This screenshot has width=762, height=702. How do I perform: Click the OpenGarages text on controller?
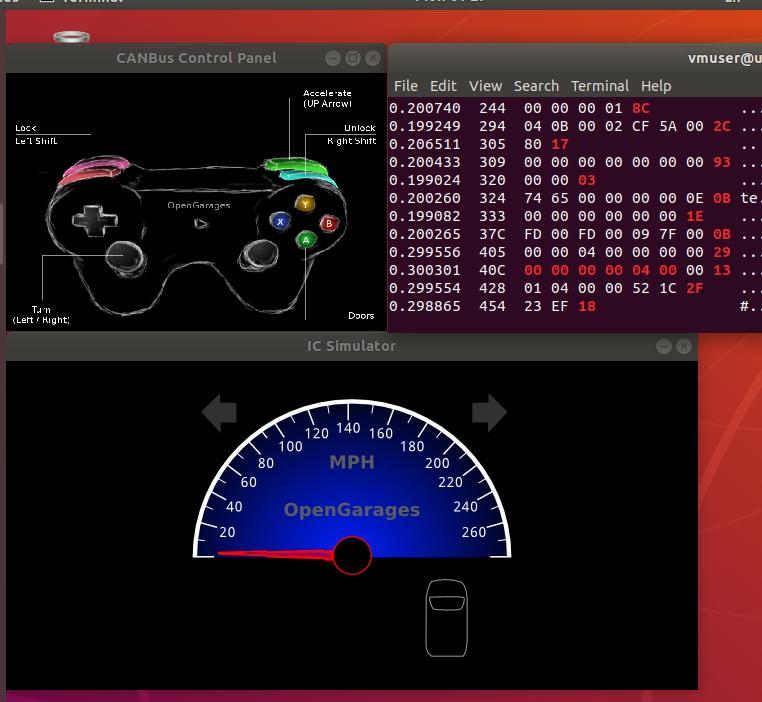click(x=199, y=205)
